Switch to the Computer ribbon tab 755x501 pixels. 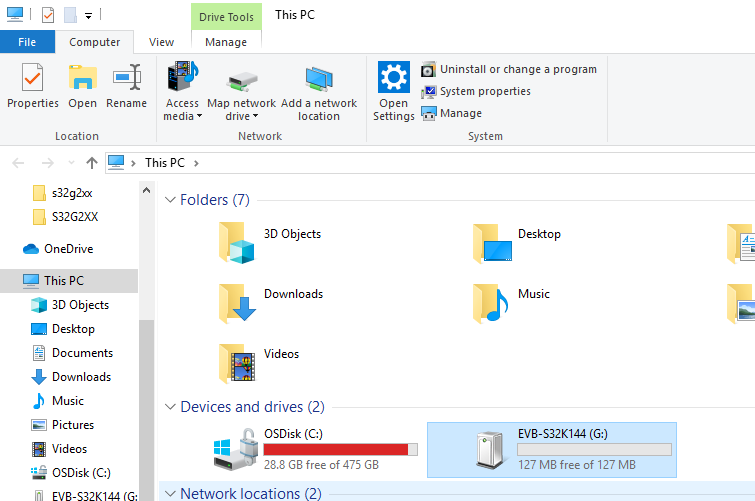94,42
